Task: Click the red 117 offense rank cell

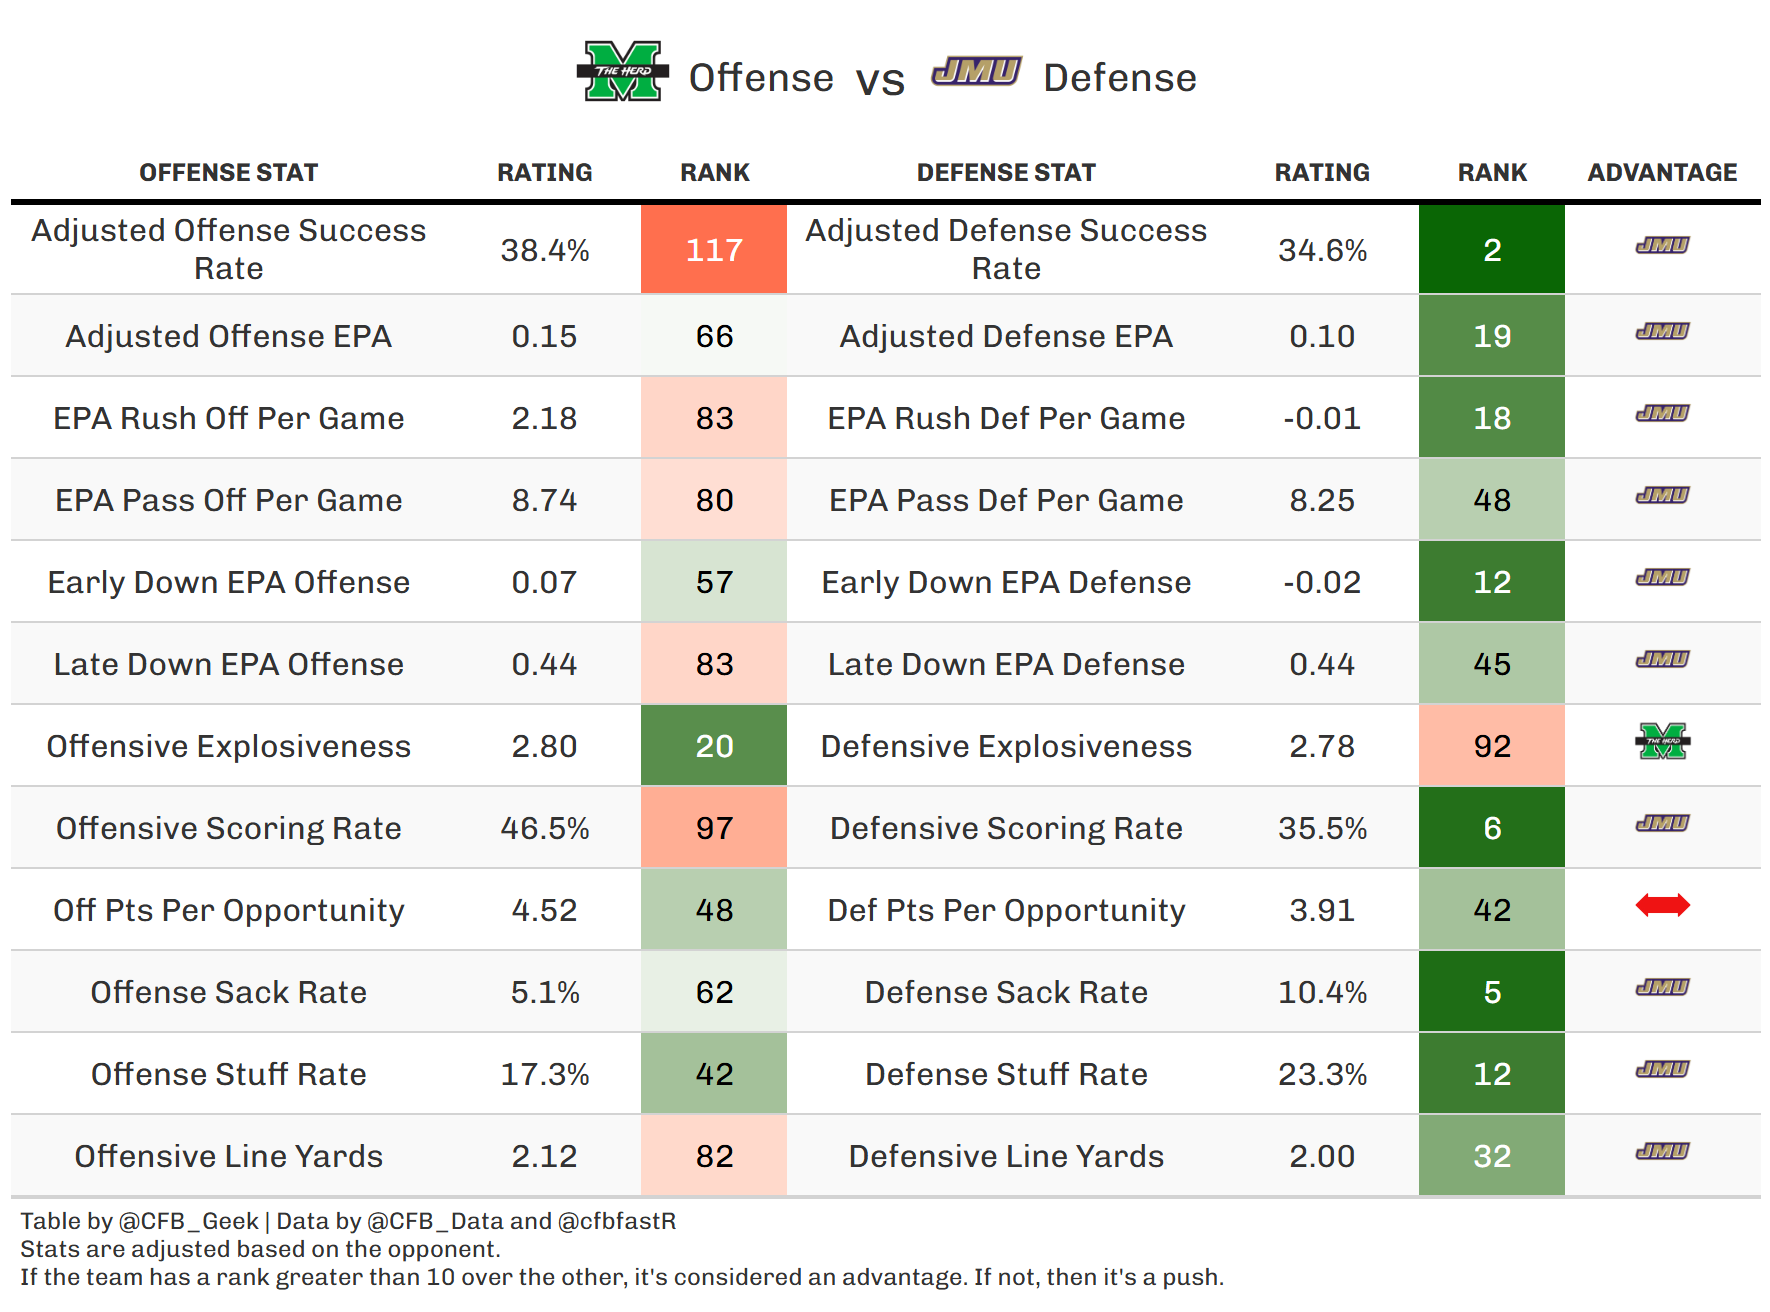Action: [x=714, y=250]
